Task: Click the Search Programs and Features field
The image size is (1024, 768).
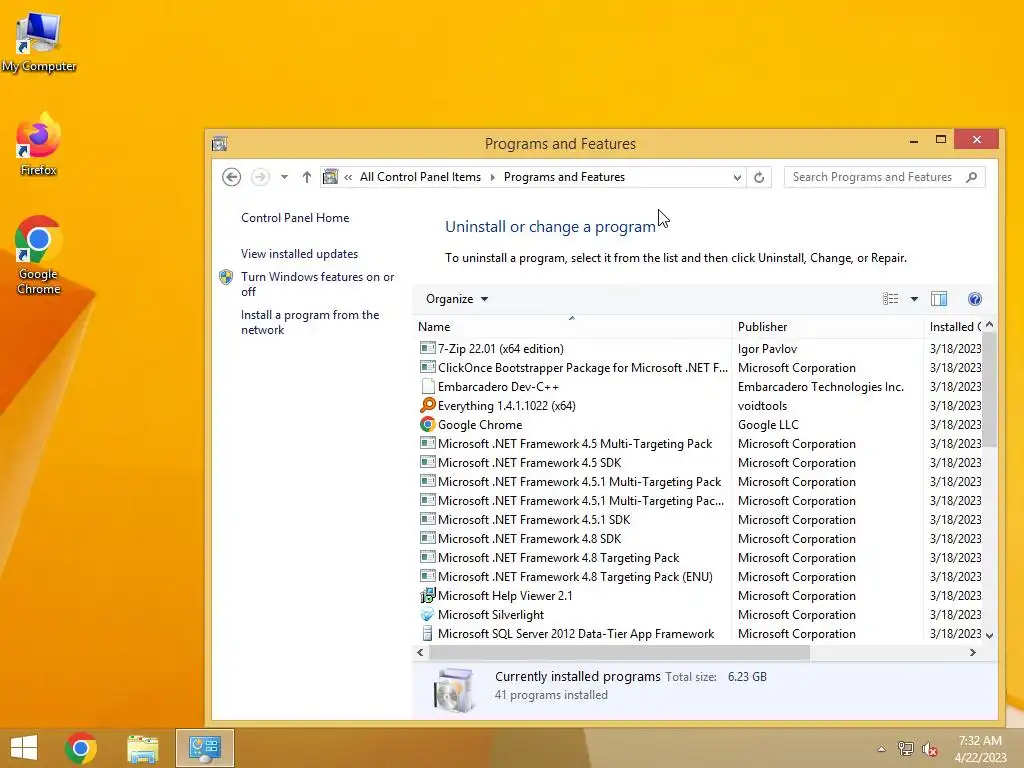Action: pos(884,177)
